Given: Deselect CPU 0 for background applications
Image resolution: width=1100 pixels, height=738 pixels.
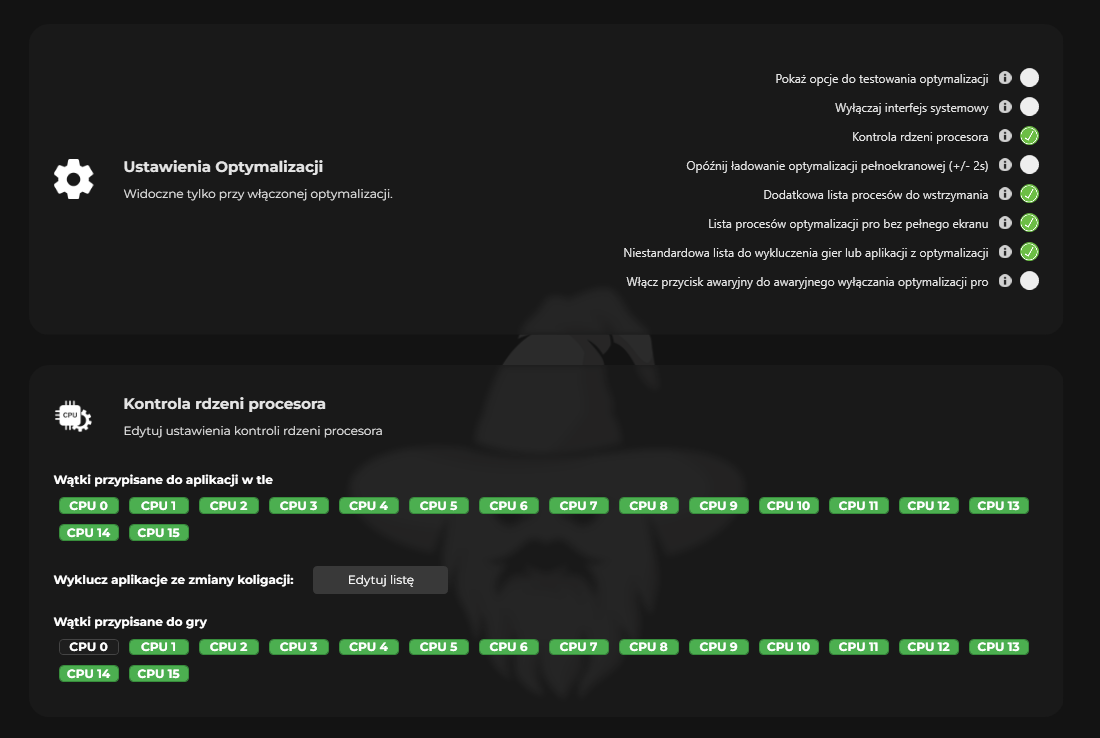Looking at the screenshot, I should coord(89,505).
